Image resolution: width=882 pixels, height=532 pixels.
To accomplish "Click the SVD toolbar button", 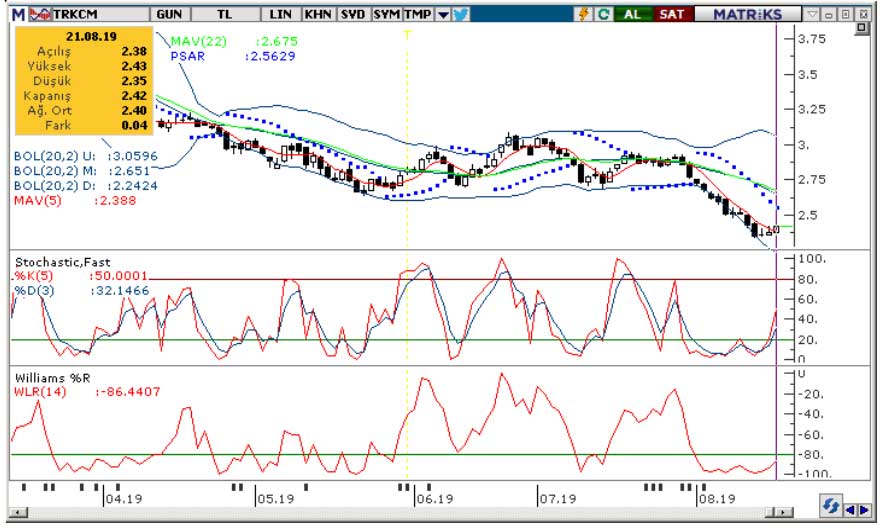I will [x=353, y=14].
